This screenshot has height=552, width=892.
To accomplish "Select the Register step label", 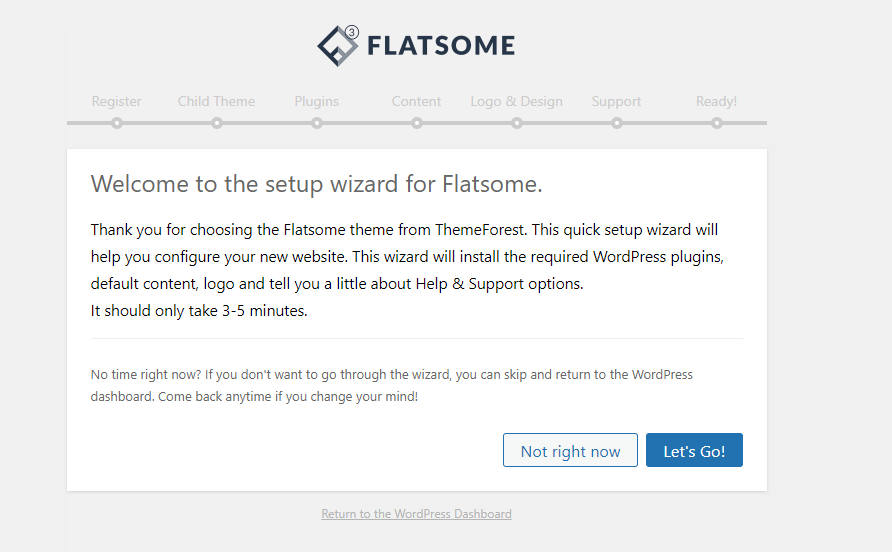I will coord(117,101).
